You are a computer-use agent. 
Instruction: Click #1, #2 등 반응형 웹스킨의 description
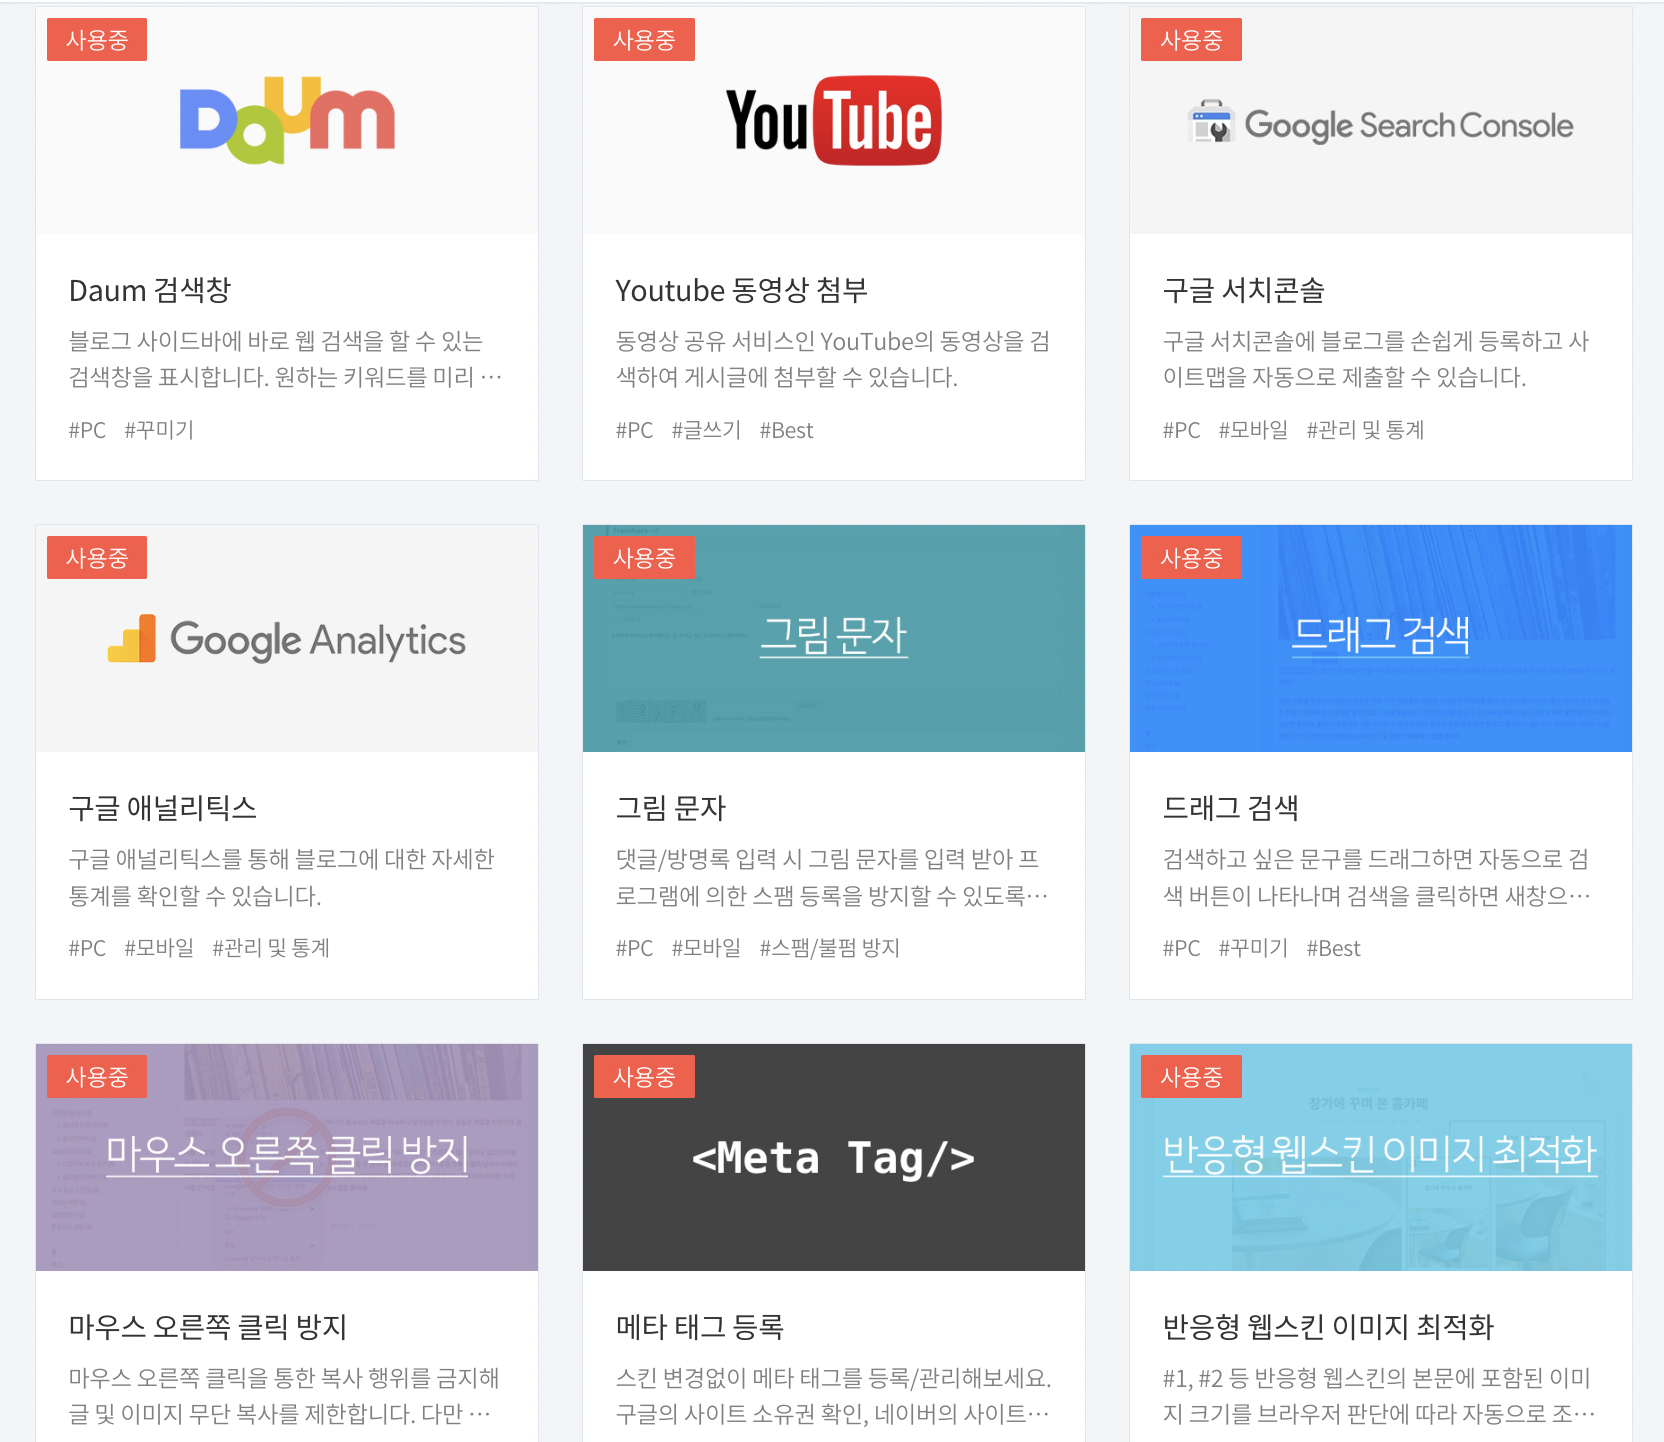tap(1378, 1396)
